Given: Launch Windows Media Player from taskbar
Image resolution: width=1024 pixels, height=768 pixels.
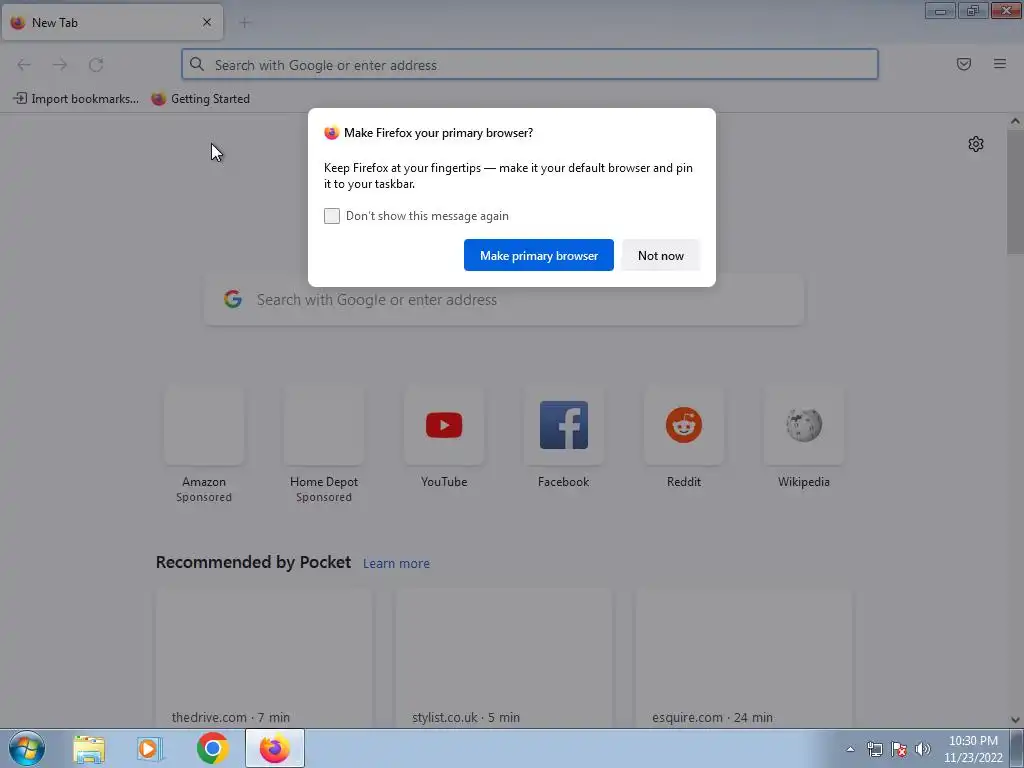Looking at the screenshot, I should [150, 748].
